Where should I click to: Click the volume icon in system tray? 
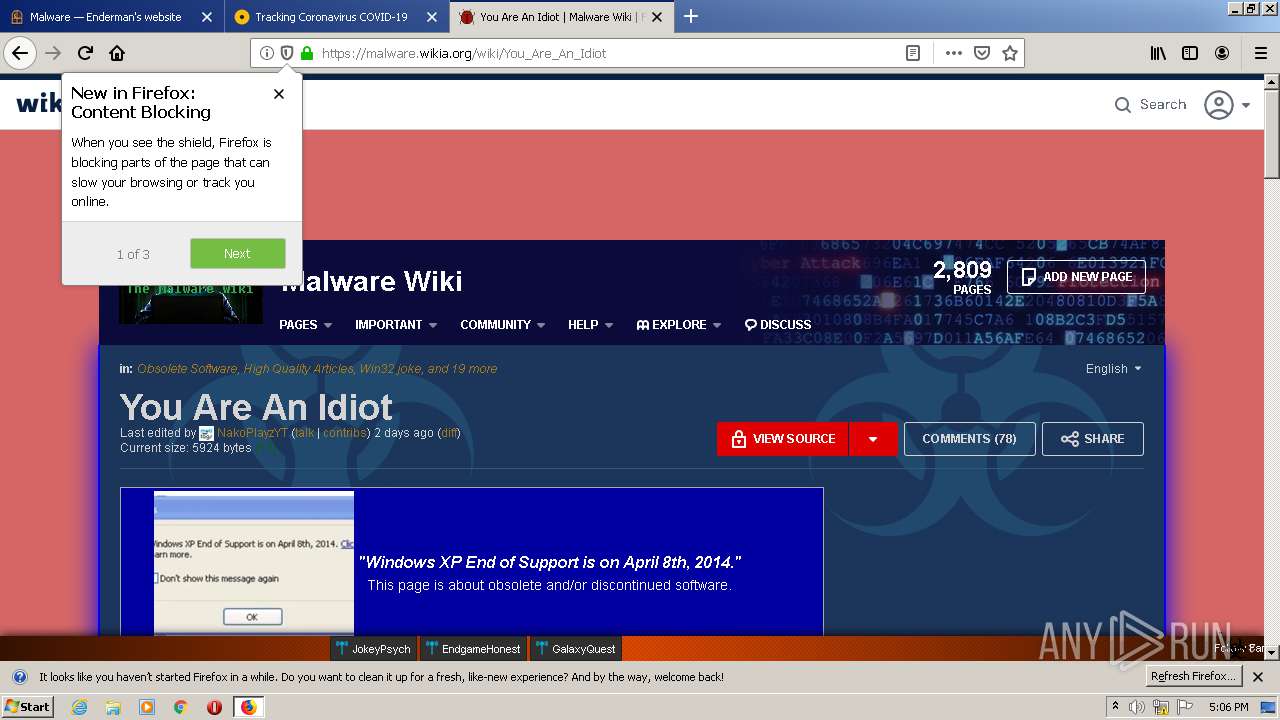(1137, 707)
